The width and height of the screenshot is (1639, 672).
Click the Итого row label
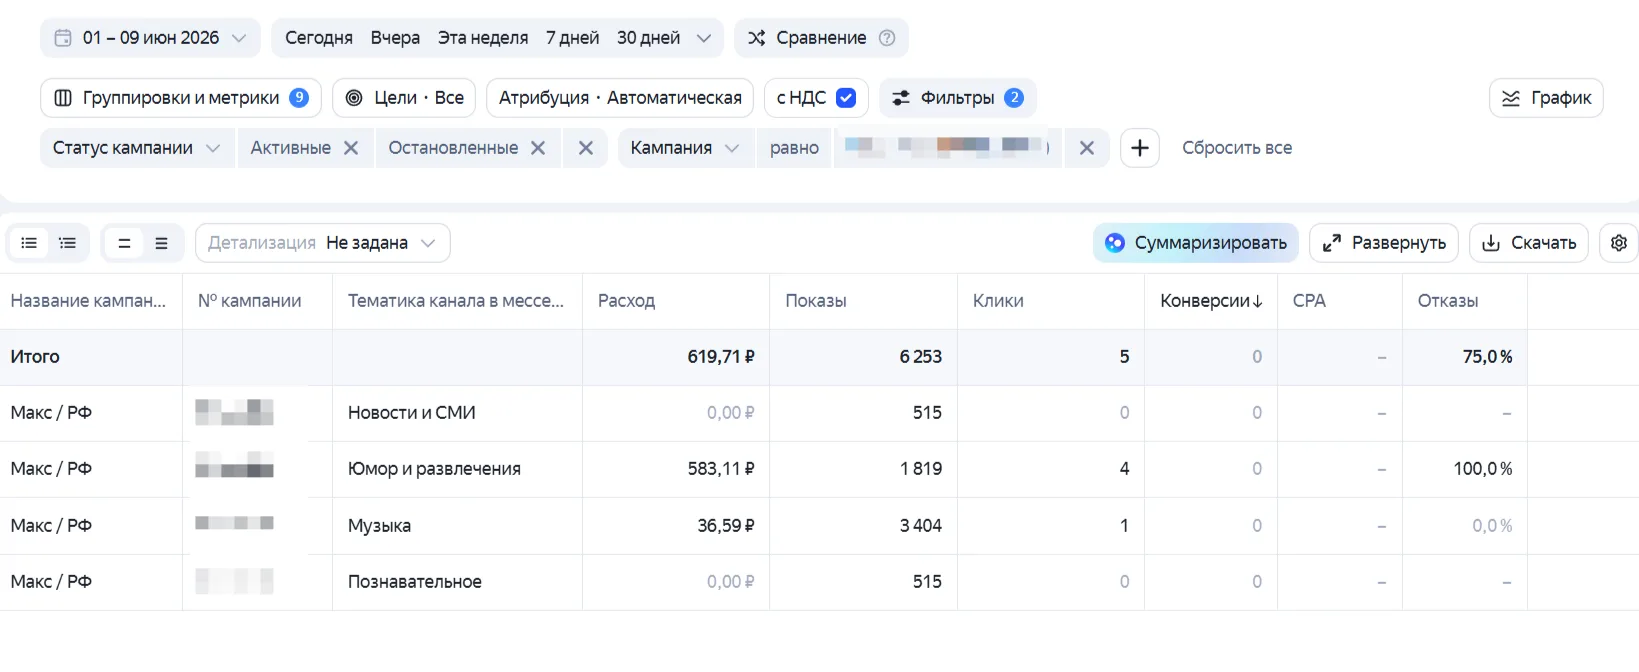point(35,357)
